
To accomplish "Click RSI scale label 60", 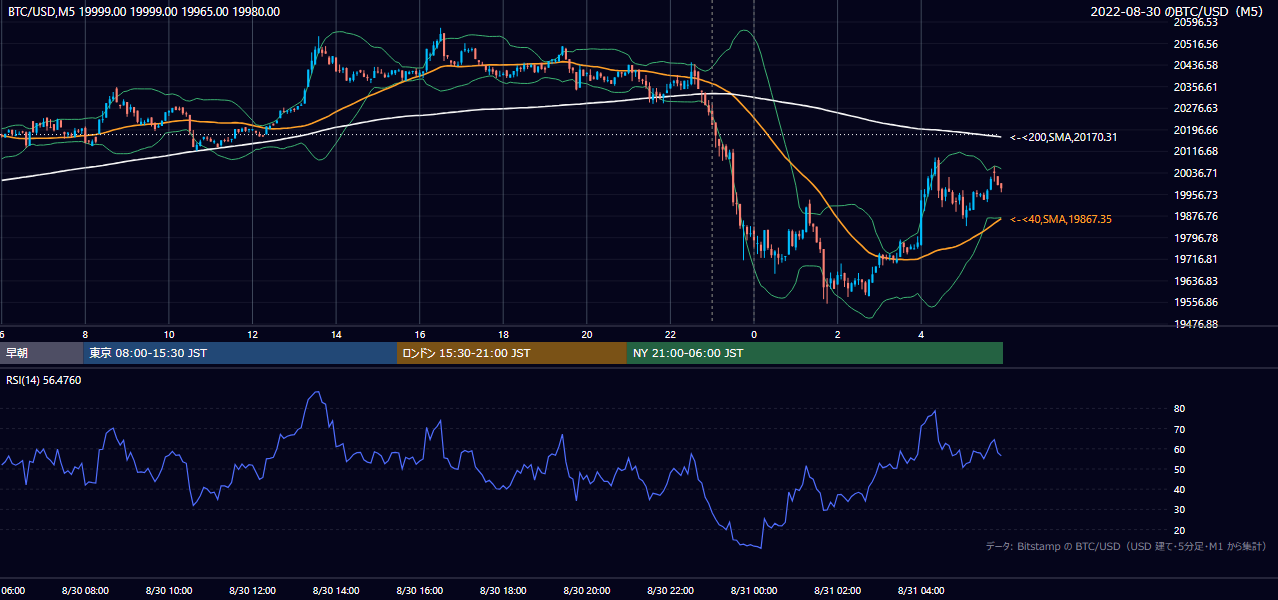I will click(x=1179, y=449).
